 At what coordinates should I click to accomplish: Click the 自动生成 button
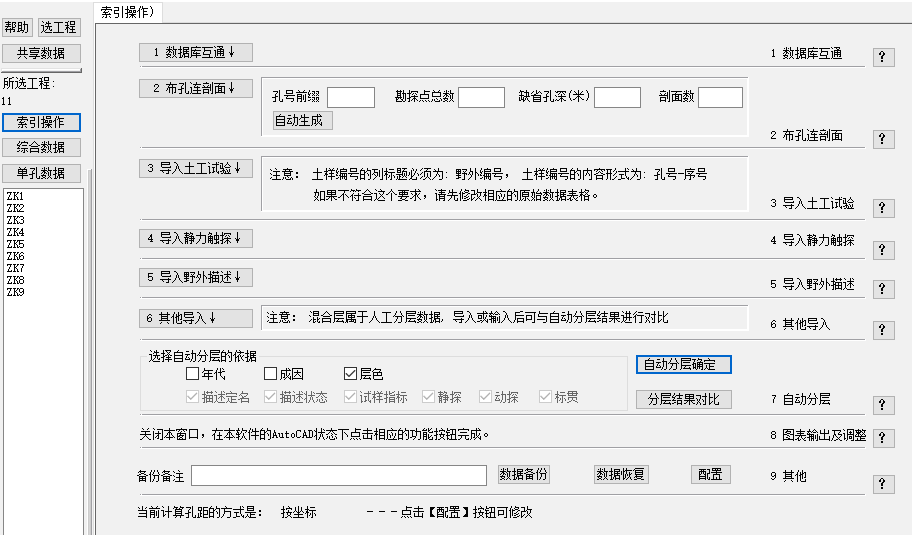302,120
